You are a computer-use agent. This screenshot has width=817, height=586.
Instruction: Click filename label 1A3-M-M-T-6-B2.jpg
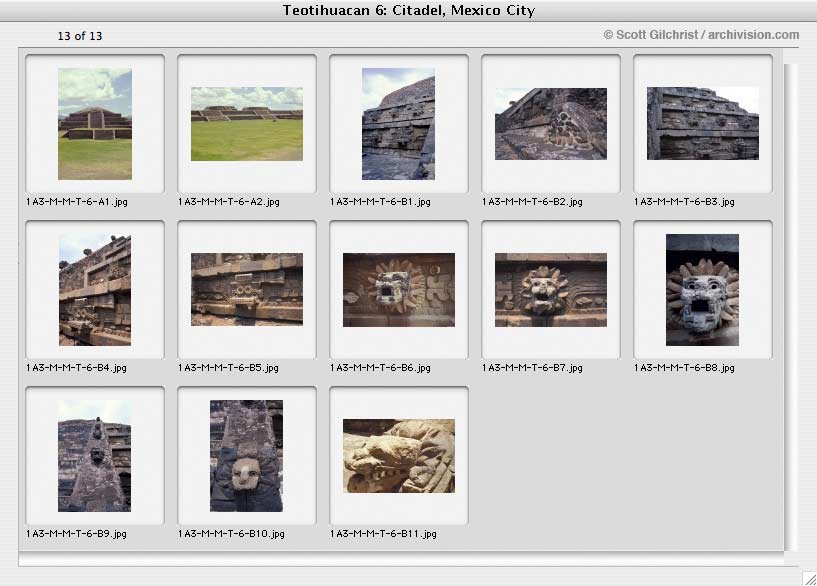[x=533, y=202]
